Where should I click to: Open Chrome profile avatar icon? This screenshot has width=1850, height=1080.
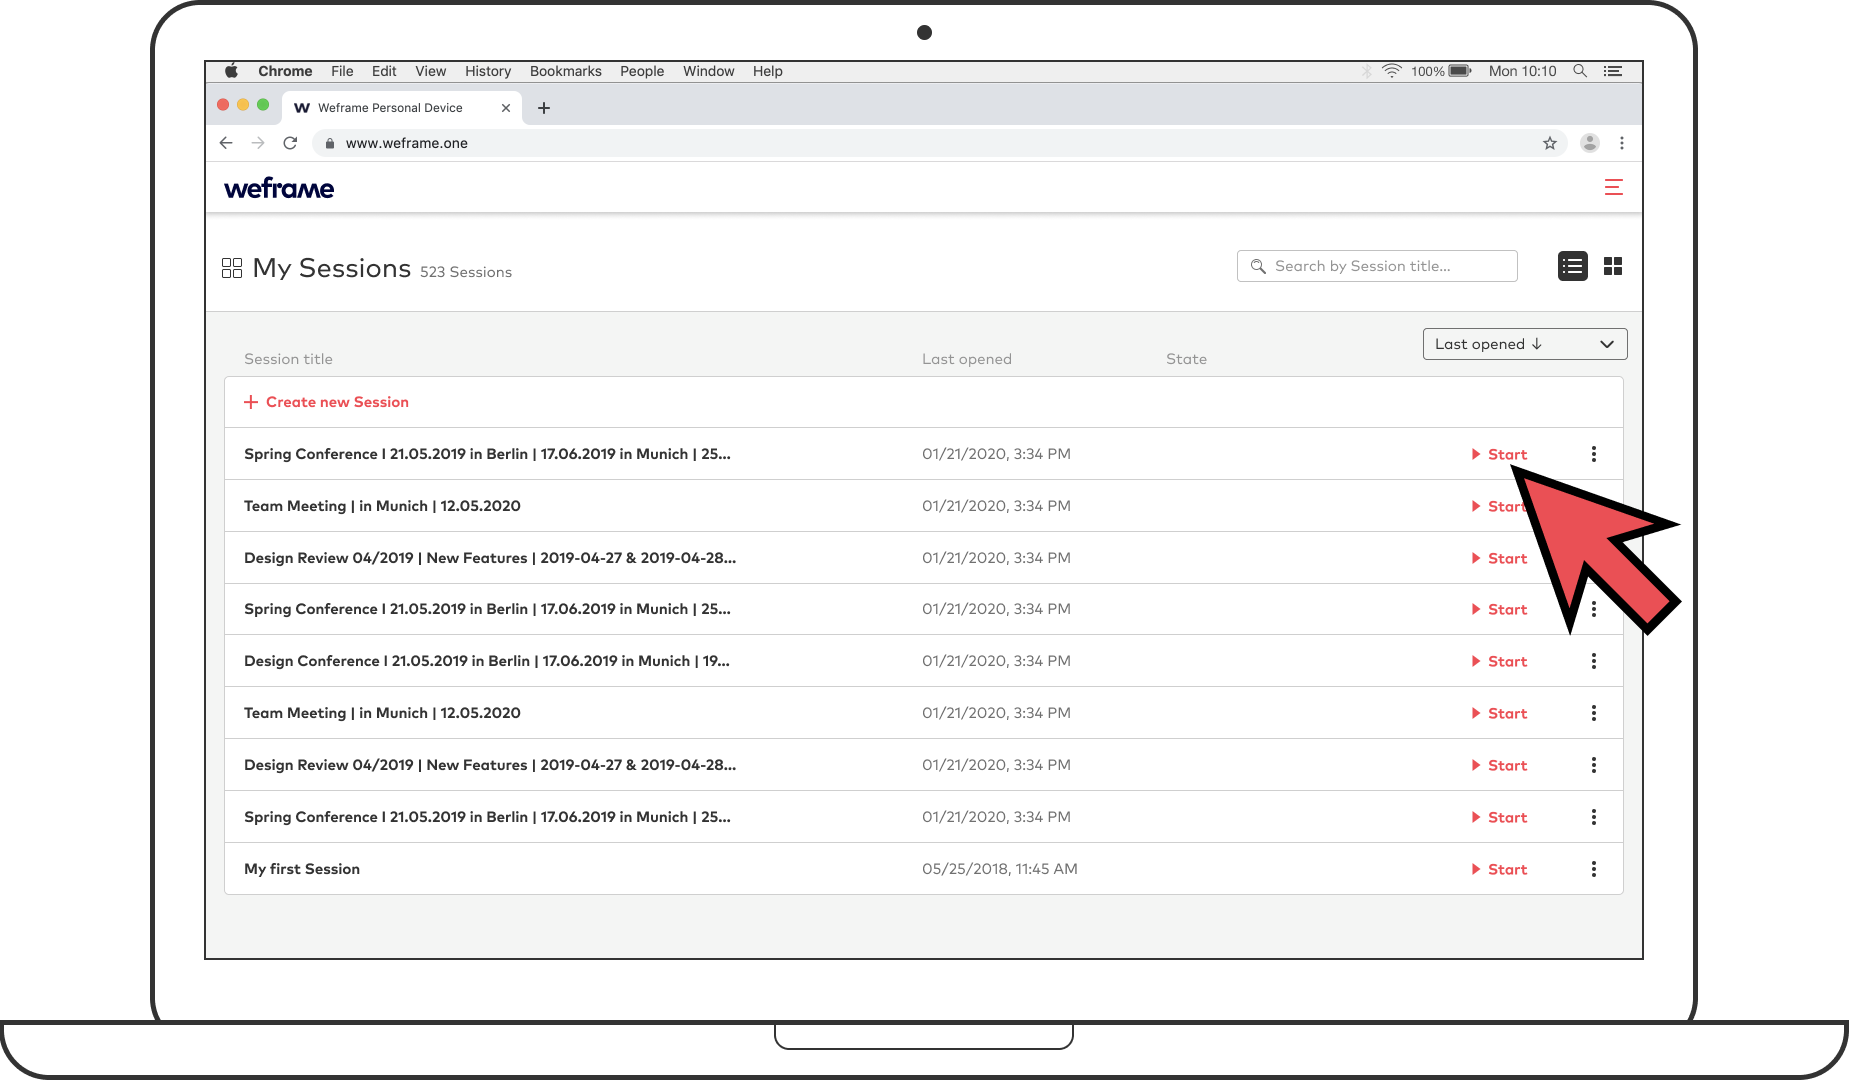pos(1589,143)
